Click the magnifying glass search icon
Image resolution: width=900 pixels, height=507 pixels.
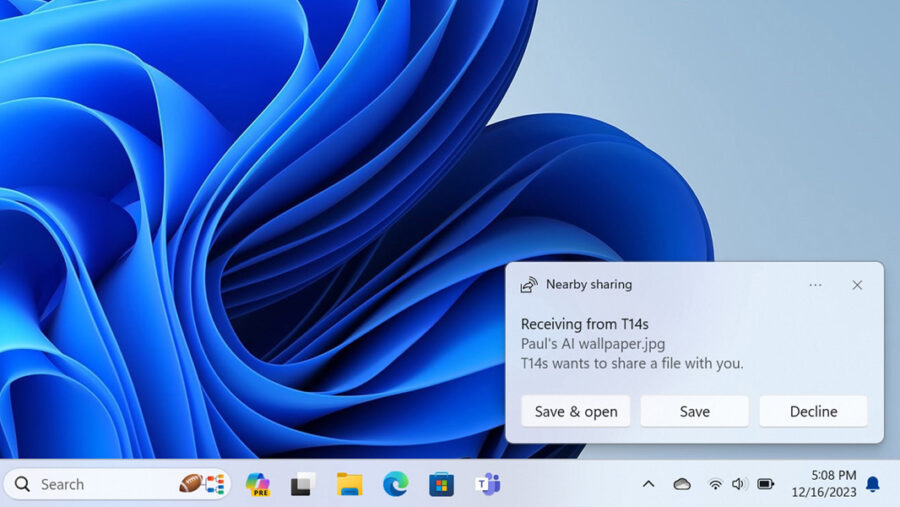tap(22, 484)
